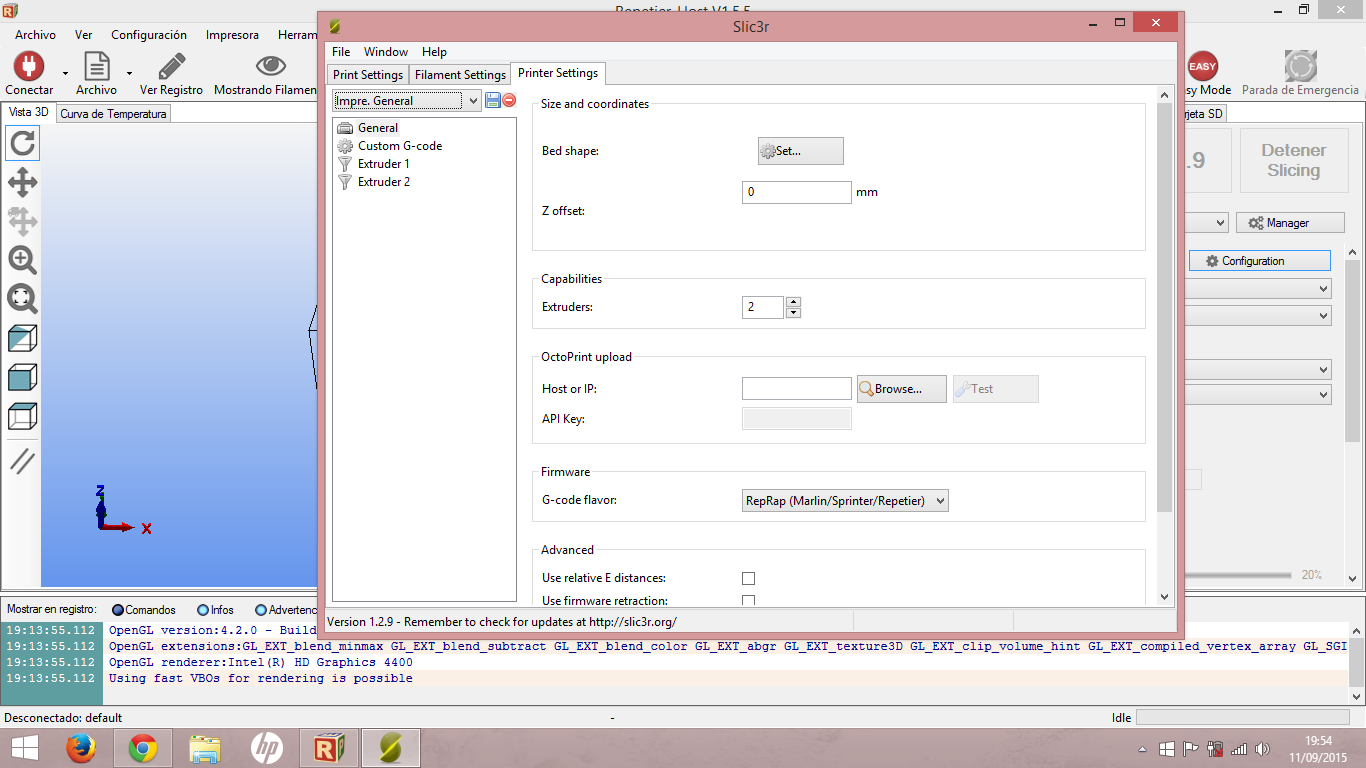This screenshot has width=1366, height=768.
Task: Click the Host or IP input field
Action: pos(797,389)
